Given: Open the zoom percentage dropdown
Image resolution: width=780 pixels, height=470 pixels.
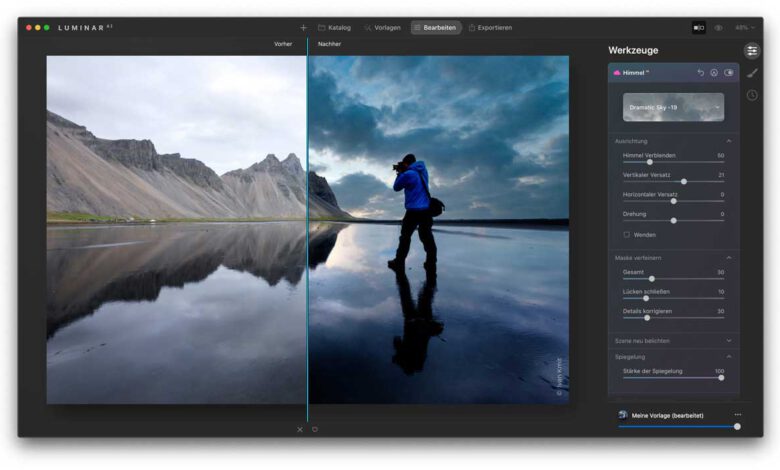Looking at the screenshot, I should pyautogui.click(x=742, y=28).
